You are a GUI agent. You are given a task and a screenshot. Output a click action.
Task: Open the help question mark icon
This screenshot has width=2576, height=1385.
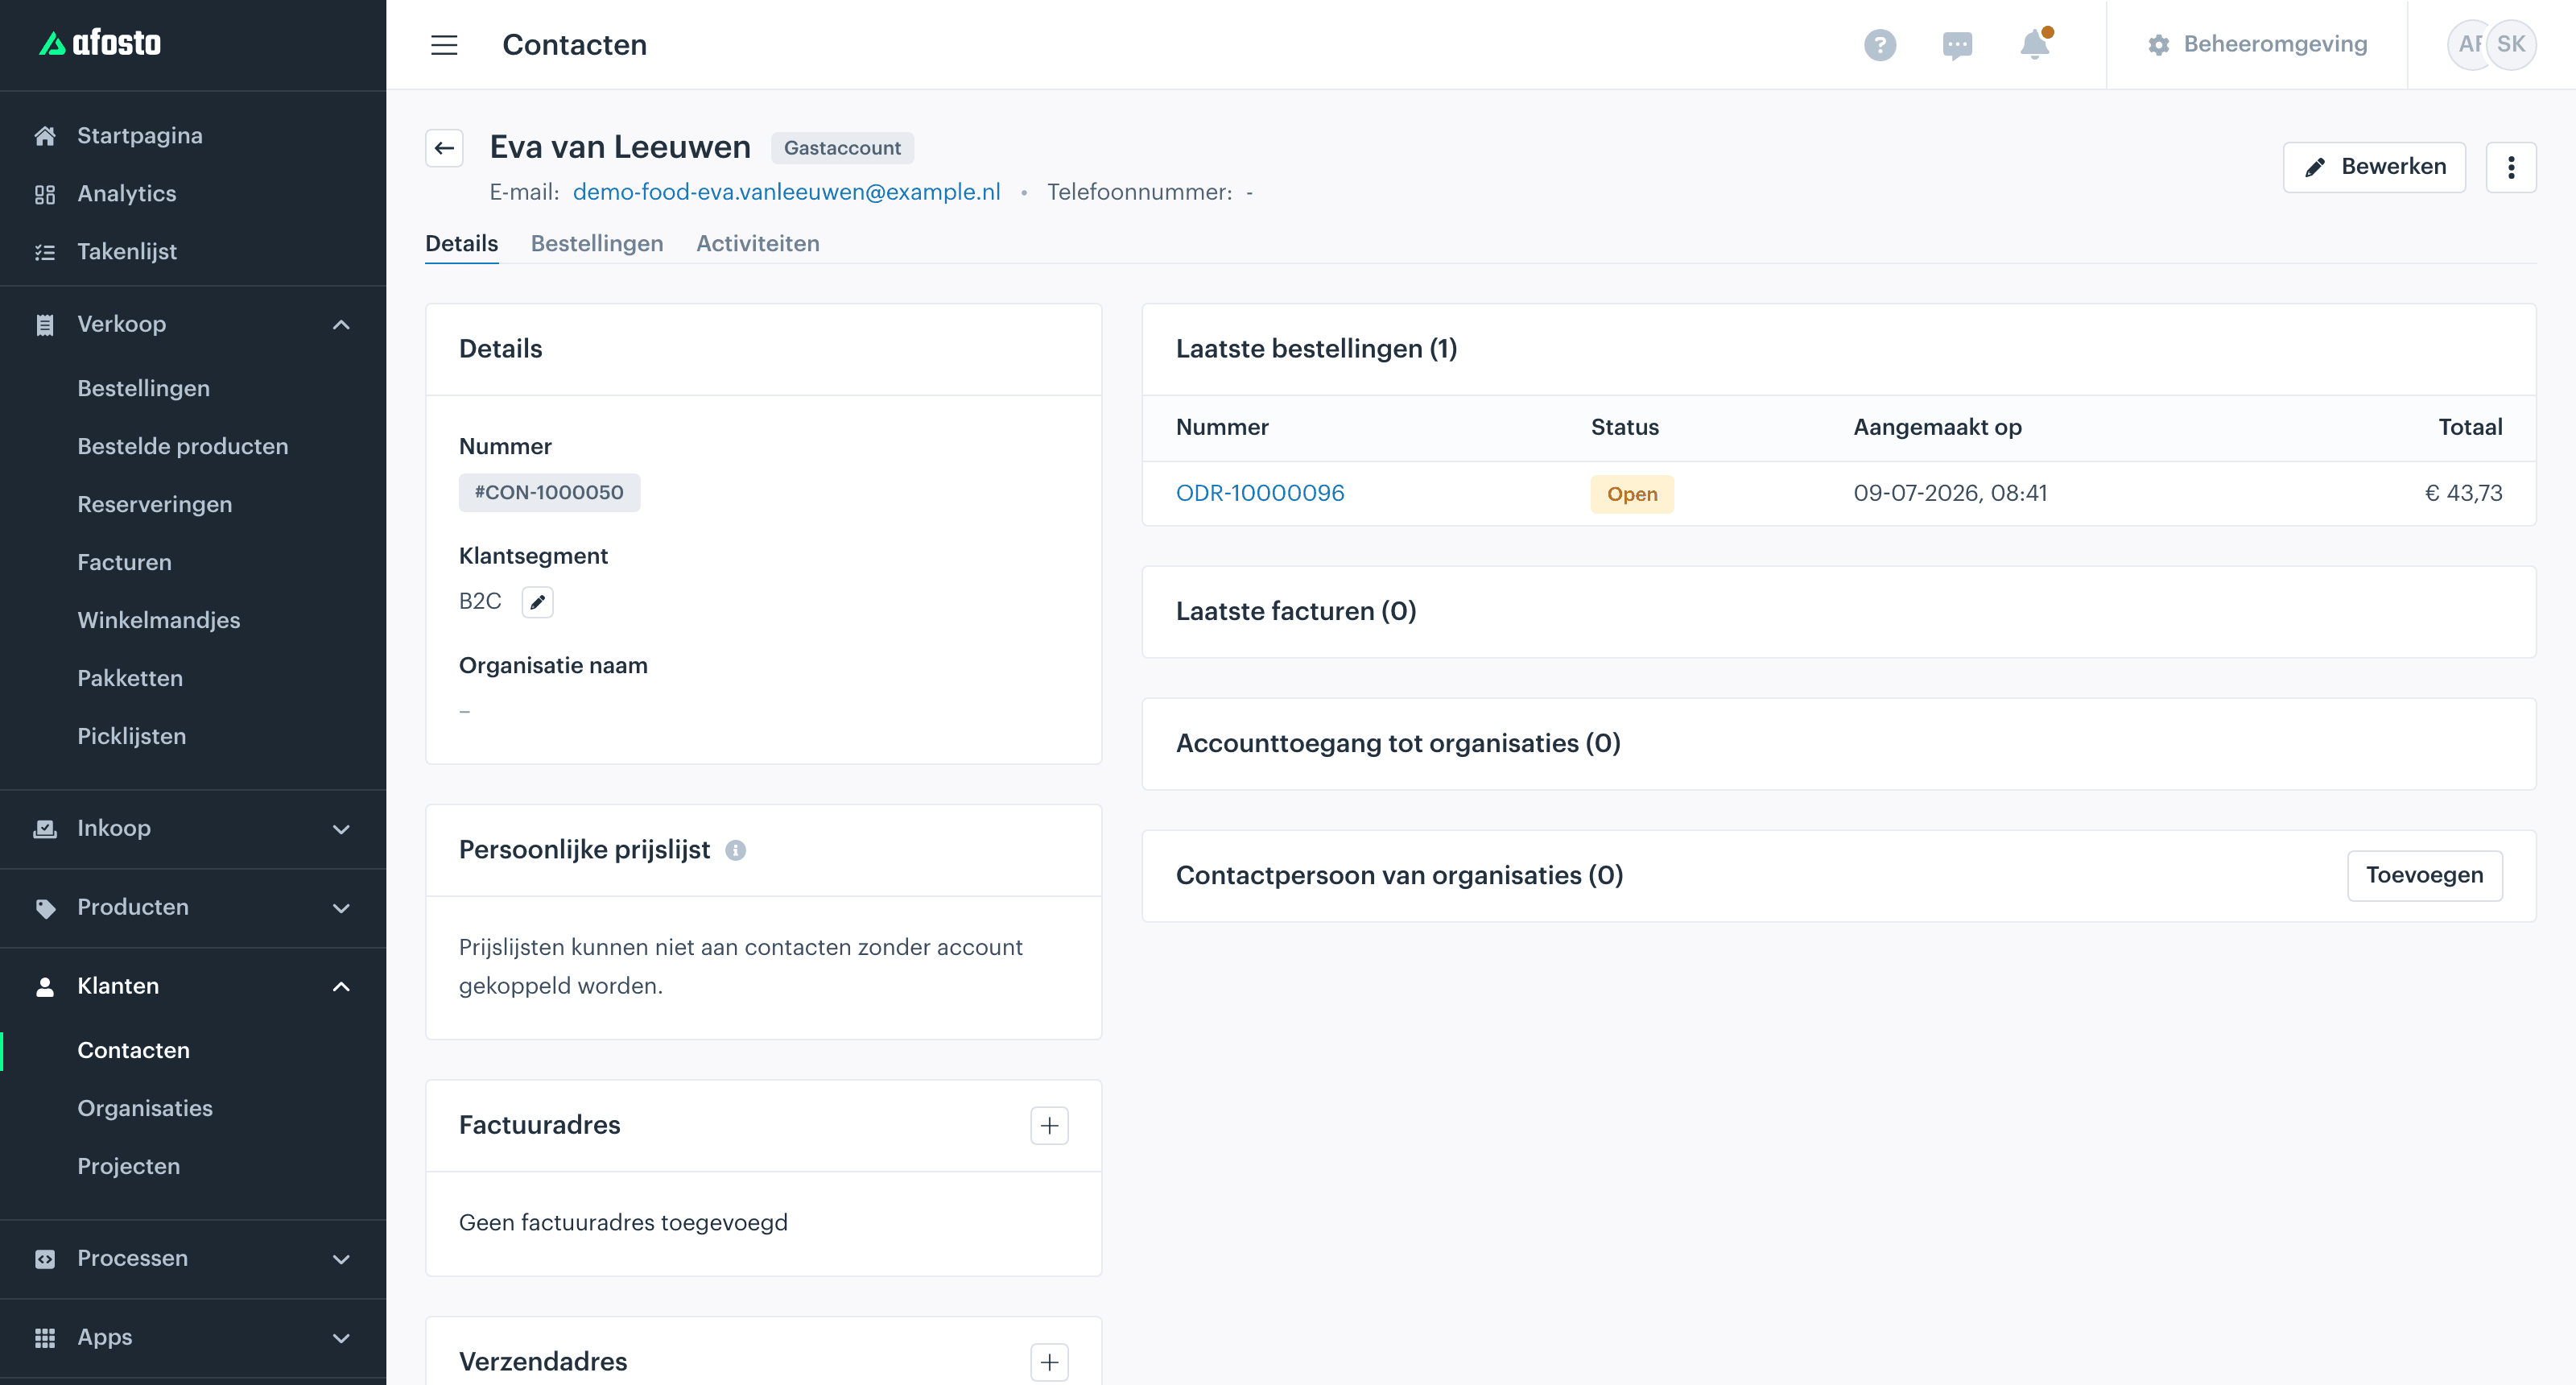[1880, 45]
